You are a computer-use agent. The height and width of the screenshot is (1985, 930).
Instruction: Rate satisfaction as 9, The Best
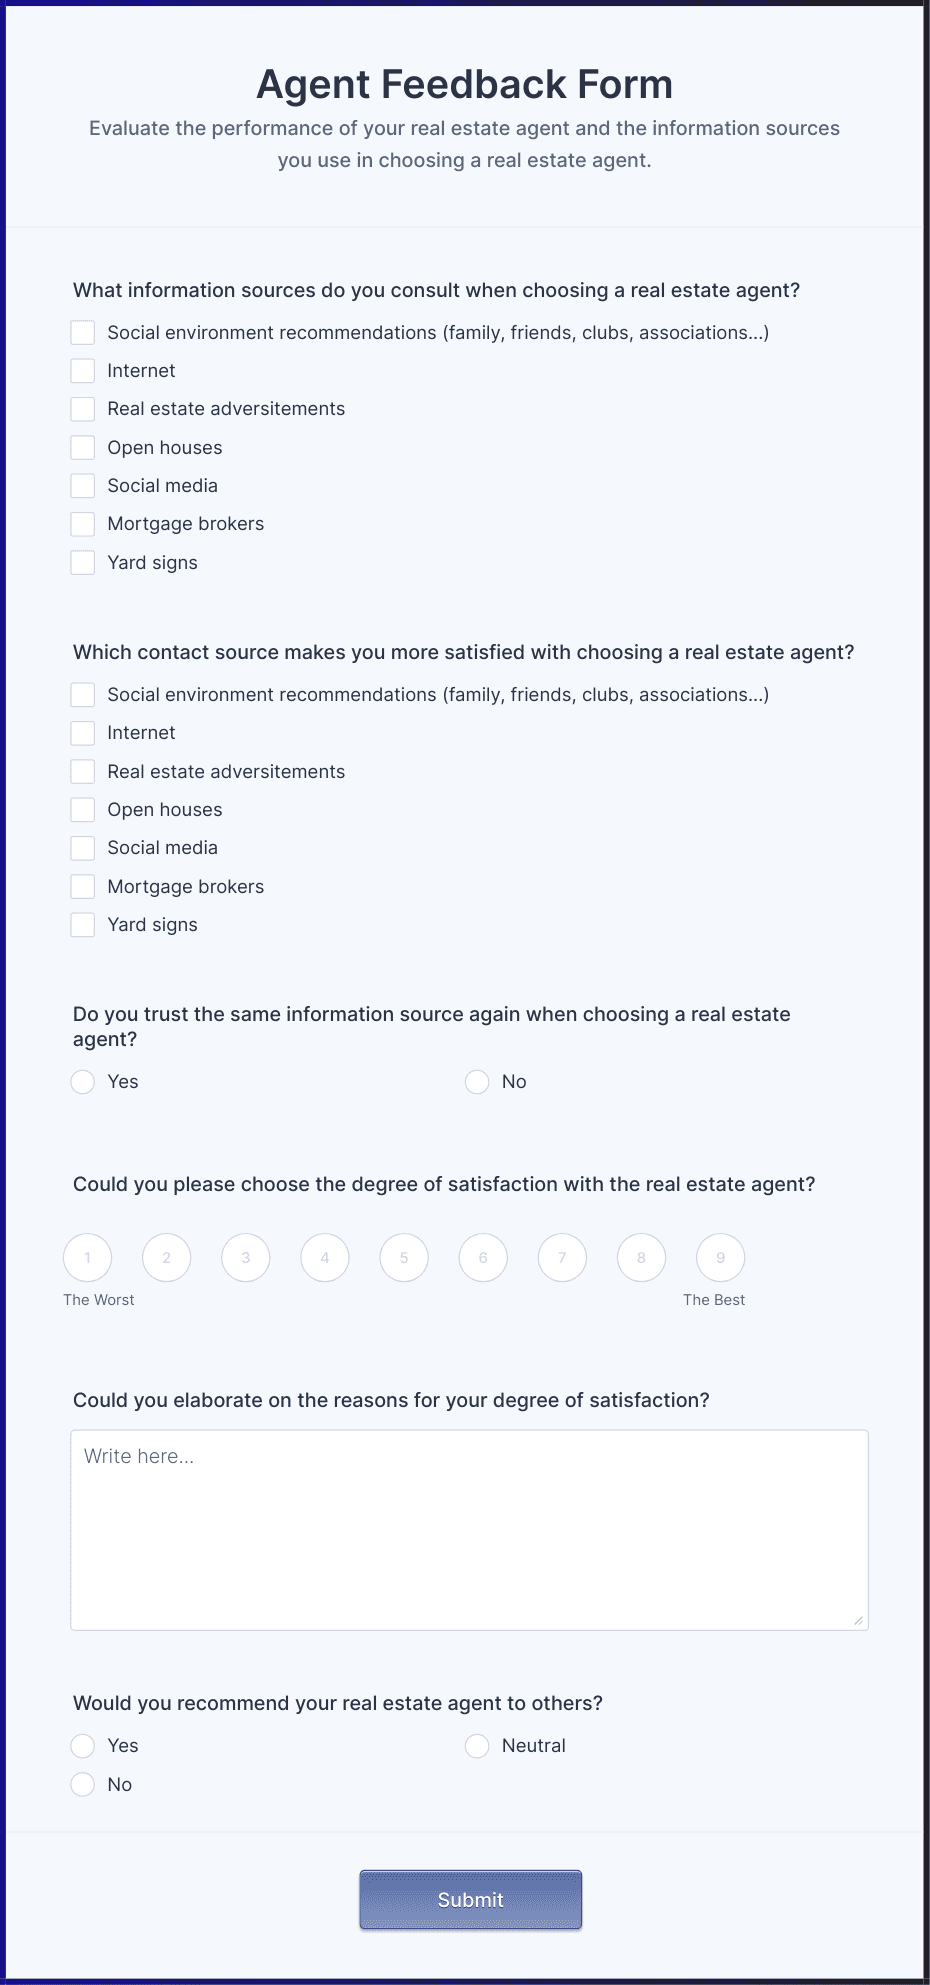[721, 1258]
